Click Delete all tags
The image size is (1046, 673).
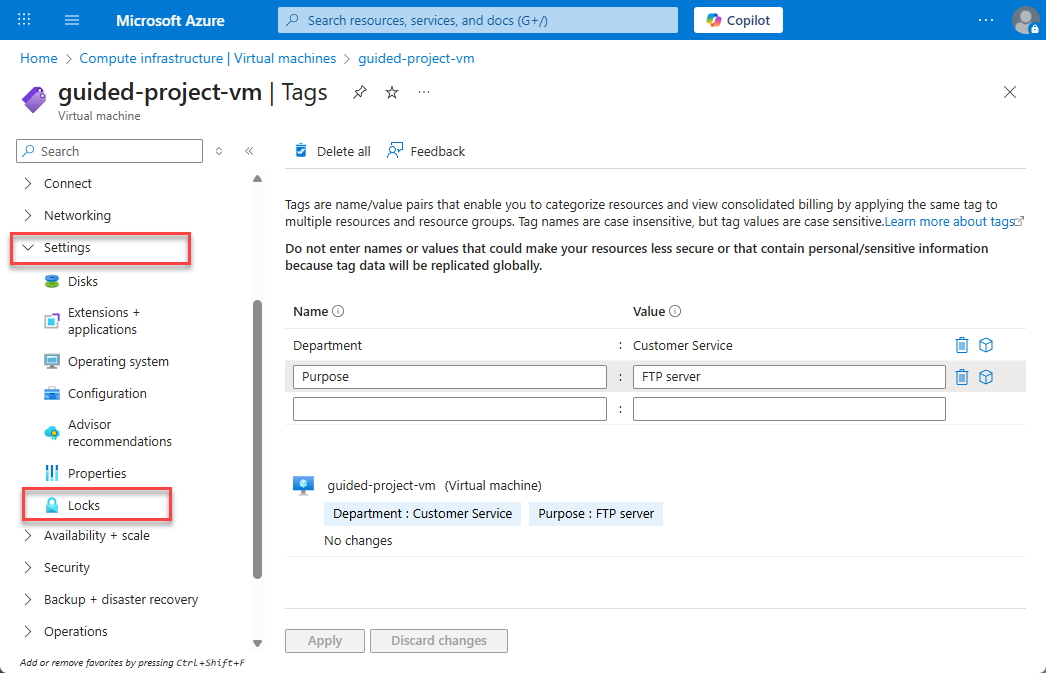(x=332, y=151)
